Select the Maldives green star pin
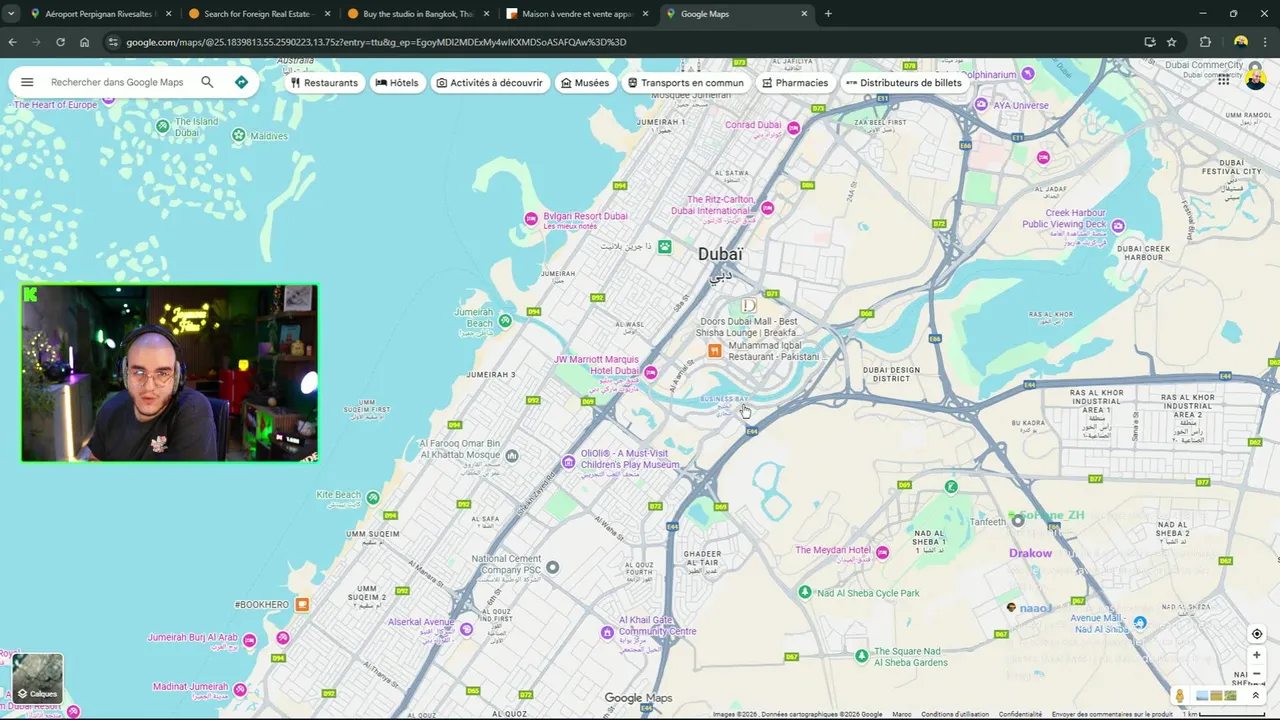This screenshot has height=720, width=1280. coord(238,135)
